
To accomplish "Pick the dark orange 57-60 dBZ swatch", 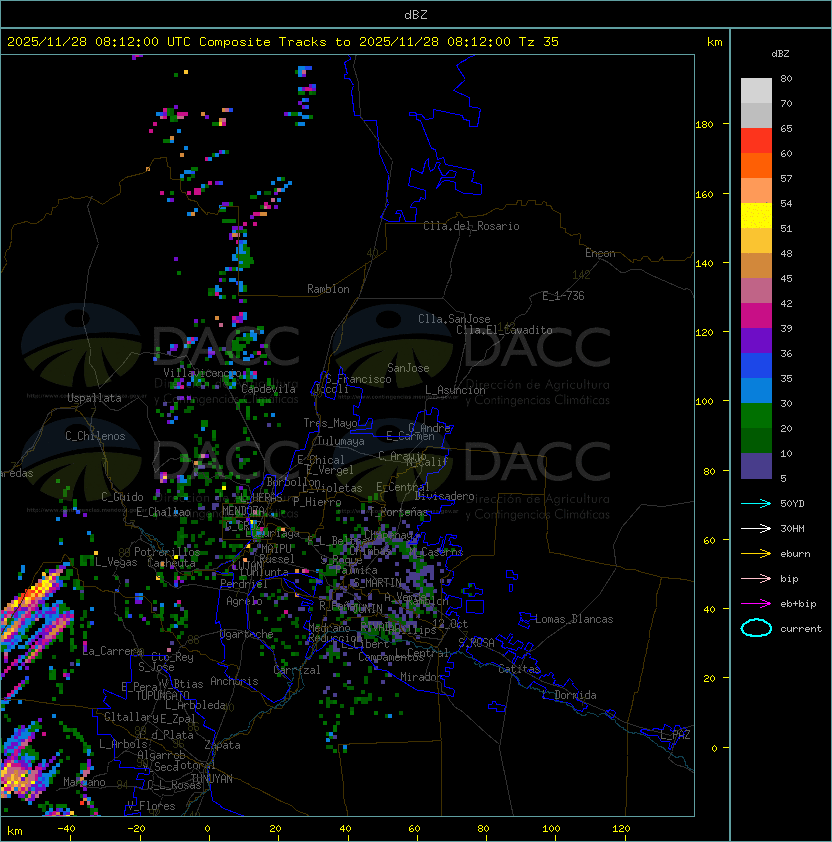I will click(x=756, y=165).
